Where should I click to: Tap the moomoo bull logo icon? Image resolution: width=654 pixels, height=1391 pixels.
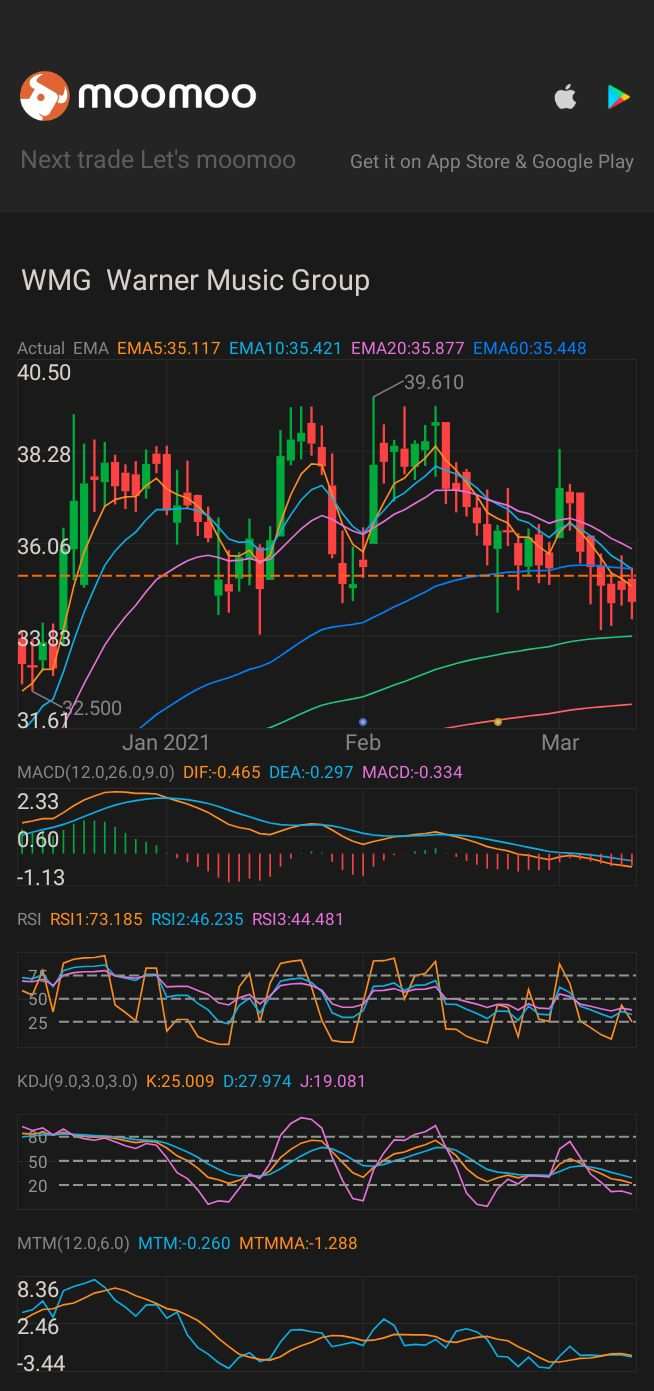click(x=45, y=96)
